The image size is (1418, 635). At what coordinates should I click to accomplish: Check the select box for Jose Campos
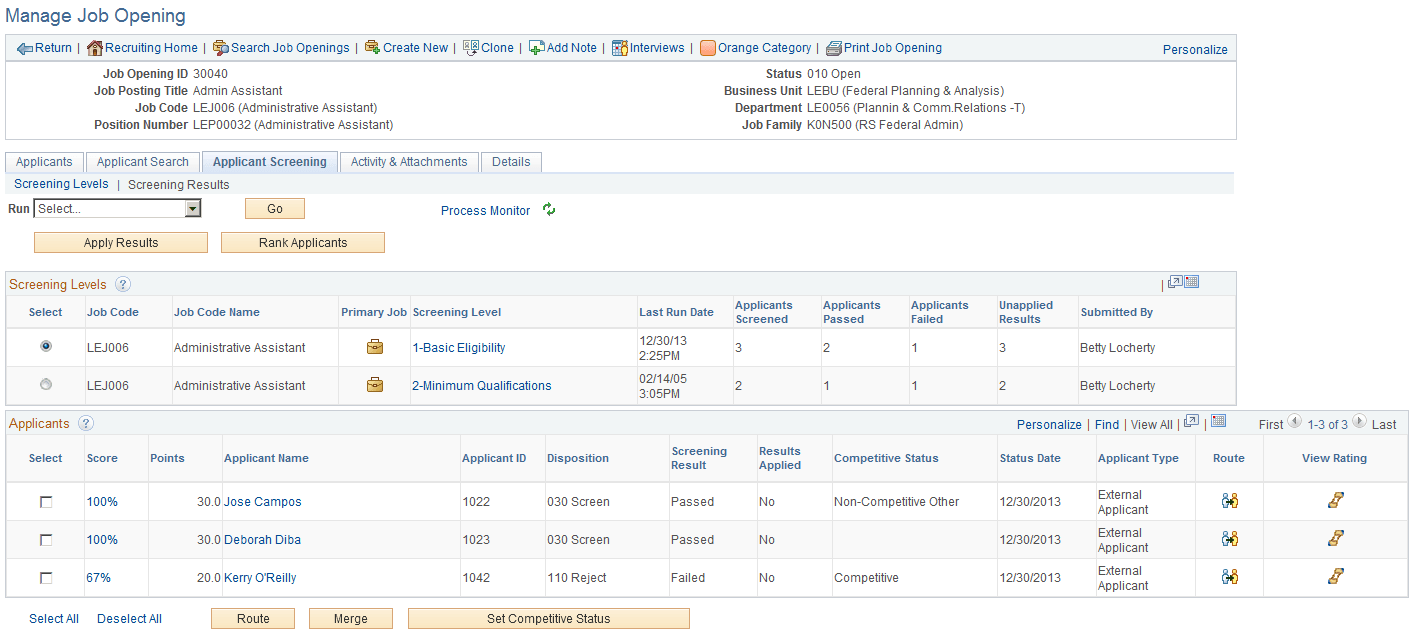point(45,501)
